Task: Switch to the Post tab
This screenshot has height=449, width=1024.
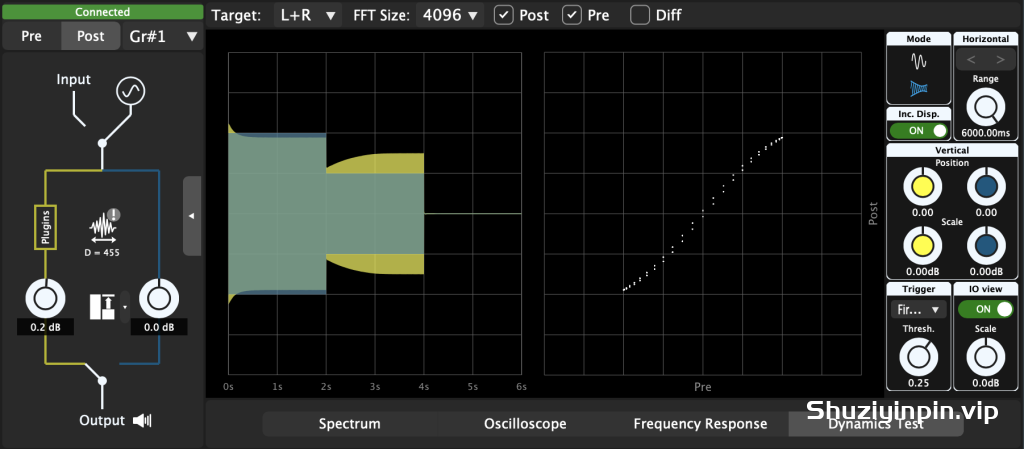Action: tap(91, 36)
